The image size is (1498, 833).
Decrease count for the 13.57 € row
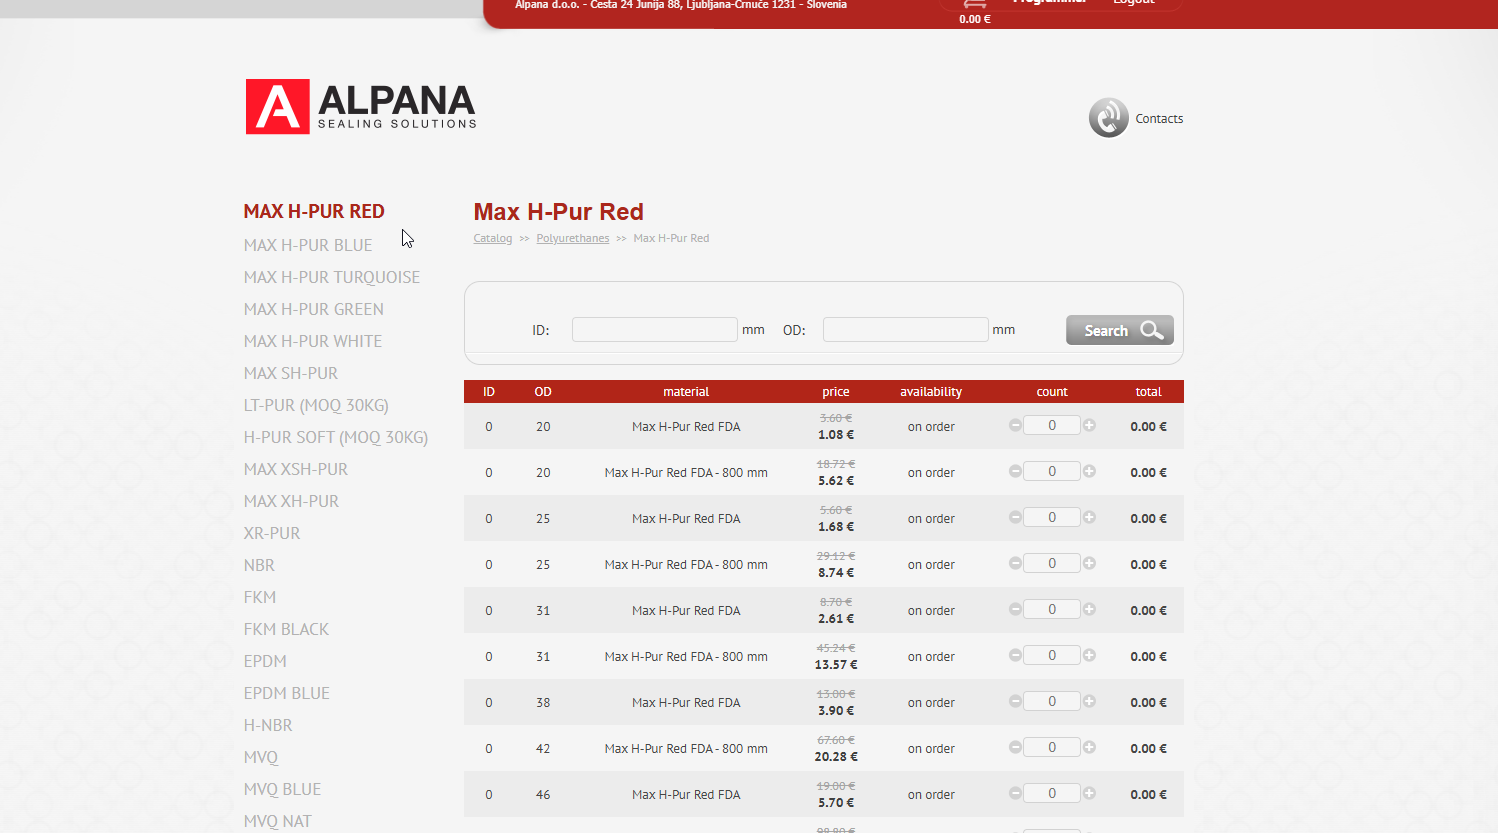[x=1015, y=655]
